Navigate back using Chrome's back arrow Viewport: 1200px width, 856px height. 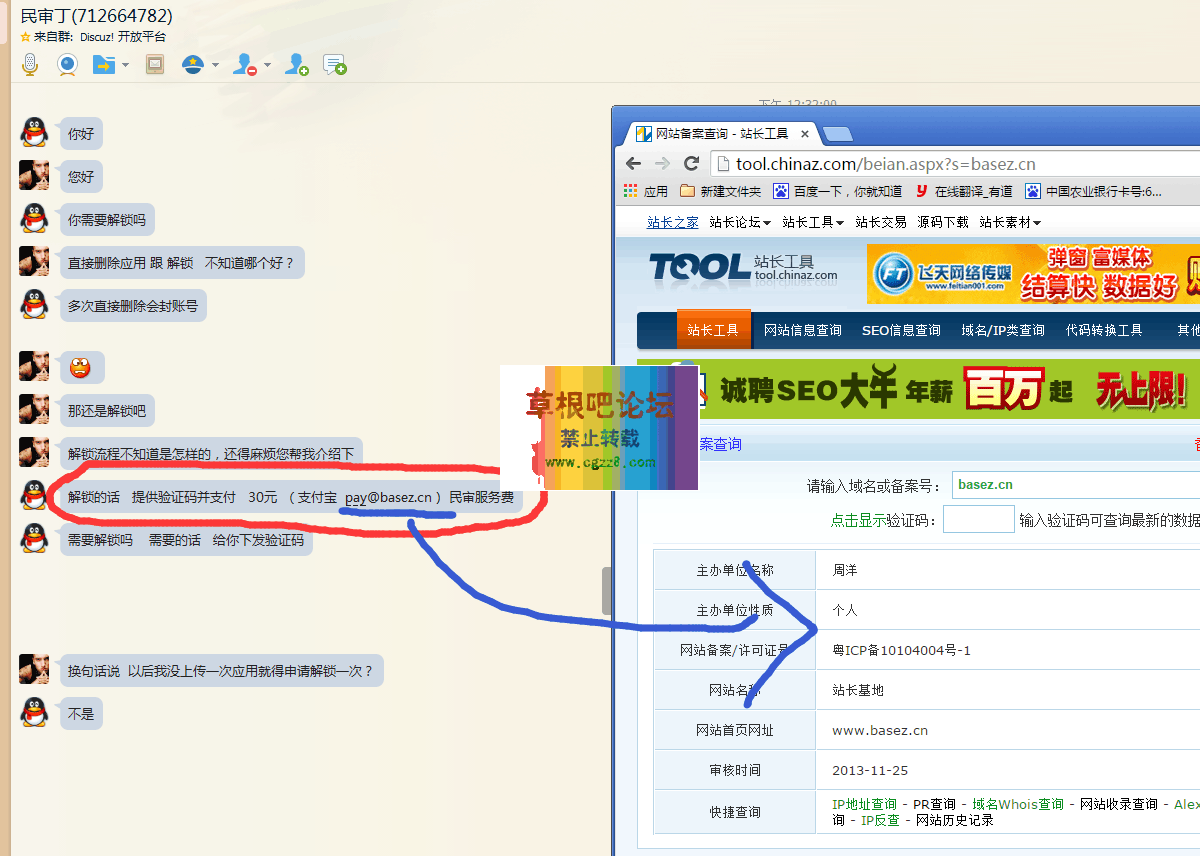[634, 164]
